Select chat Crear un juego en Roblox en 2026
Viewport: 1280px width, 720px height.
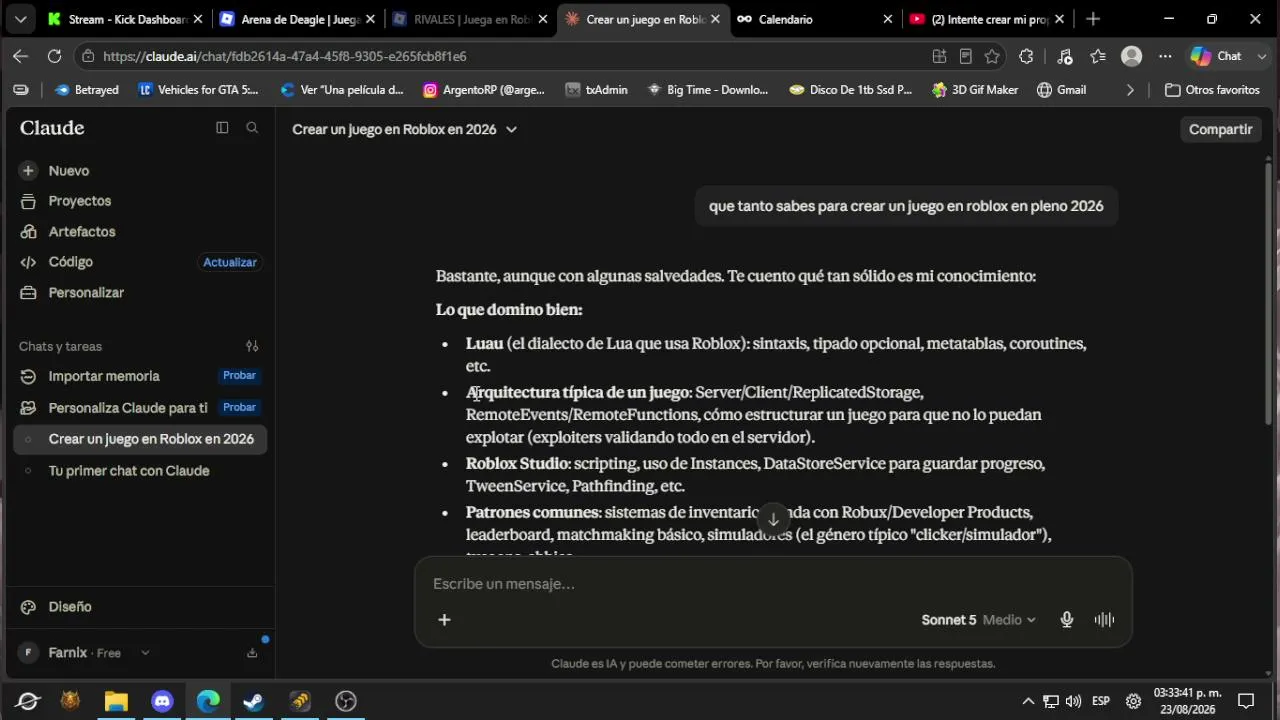pyautogui.click(x=140, y=439)
